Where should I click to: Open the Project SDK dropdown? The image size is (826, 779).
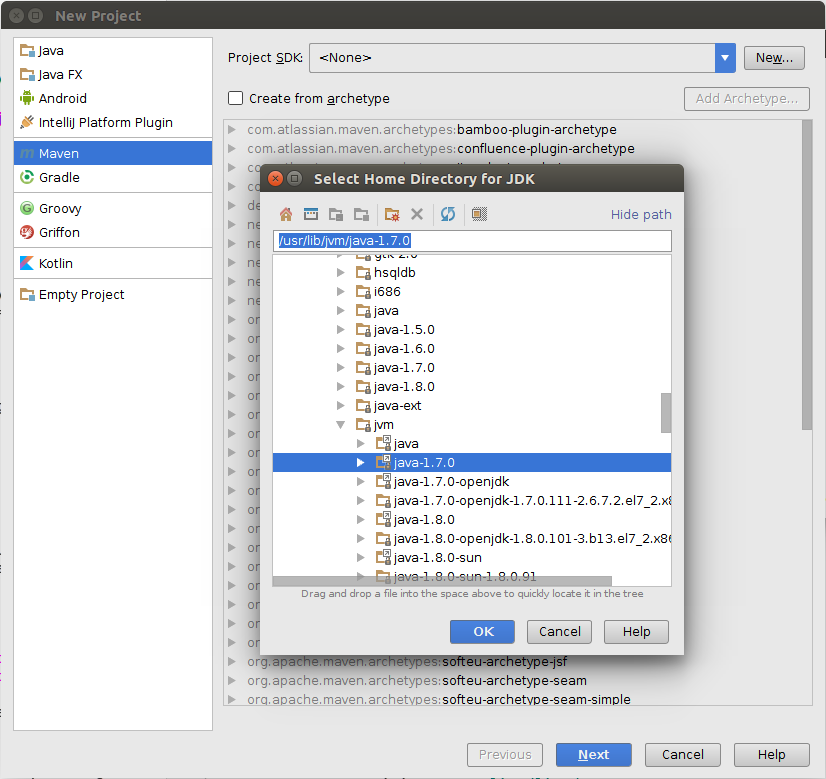tap(725, 58)
